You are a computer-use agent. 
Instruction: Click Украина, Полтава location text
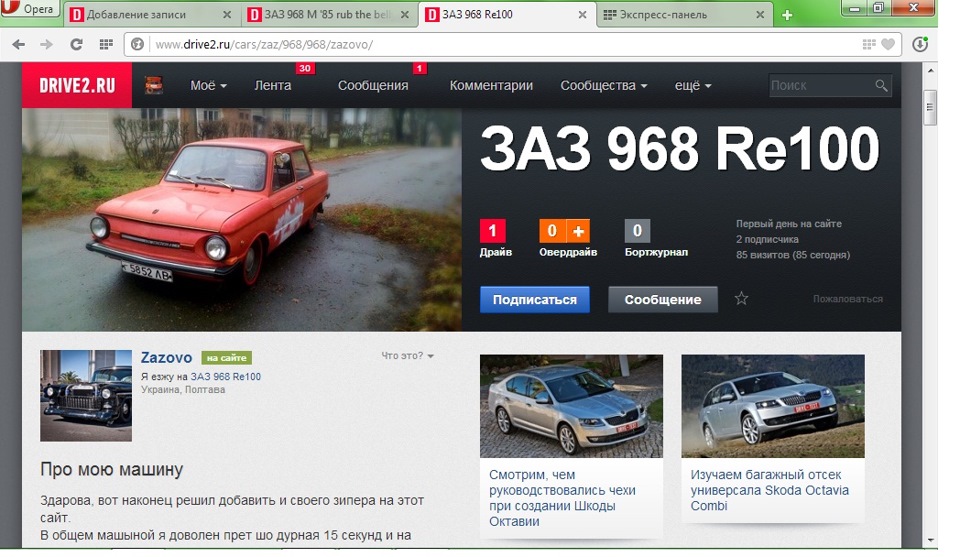[x=183, y=389]
